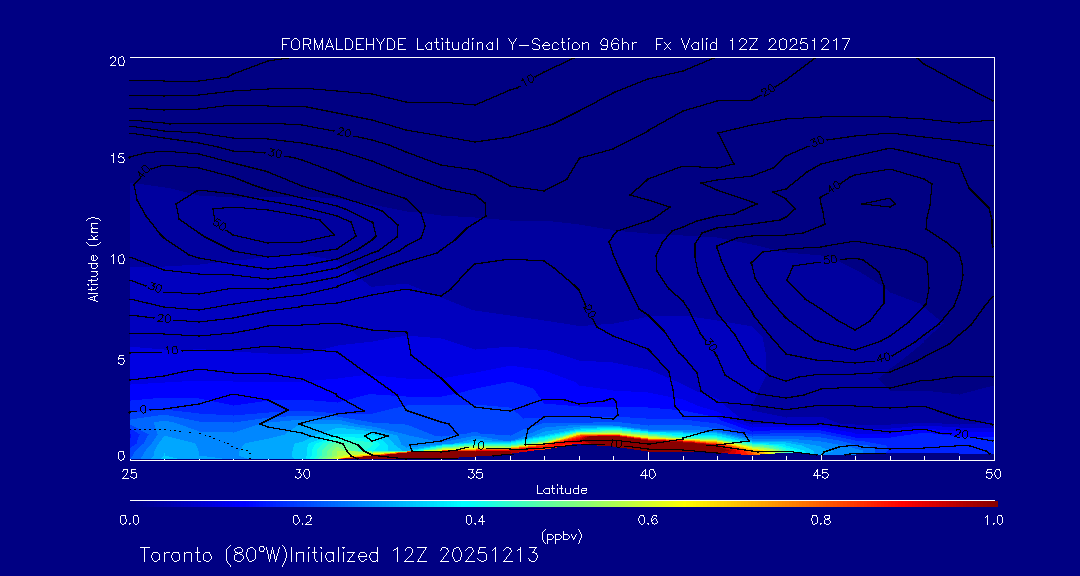Select the altitude axis tick label 15
1080x576 pixels.
coord(116,158)
